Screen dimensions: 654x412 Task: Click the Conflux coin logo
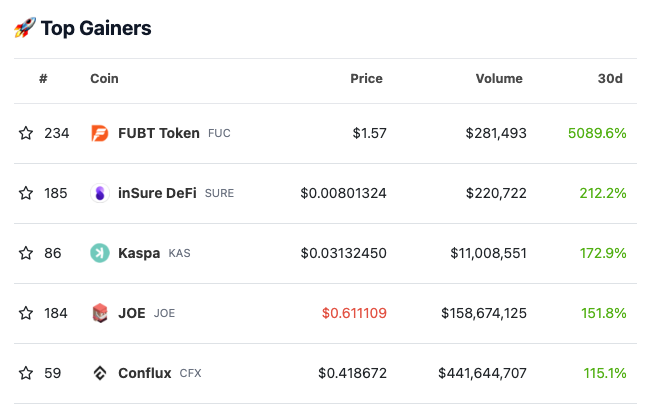[x=99, y=373]
